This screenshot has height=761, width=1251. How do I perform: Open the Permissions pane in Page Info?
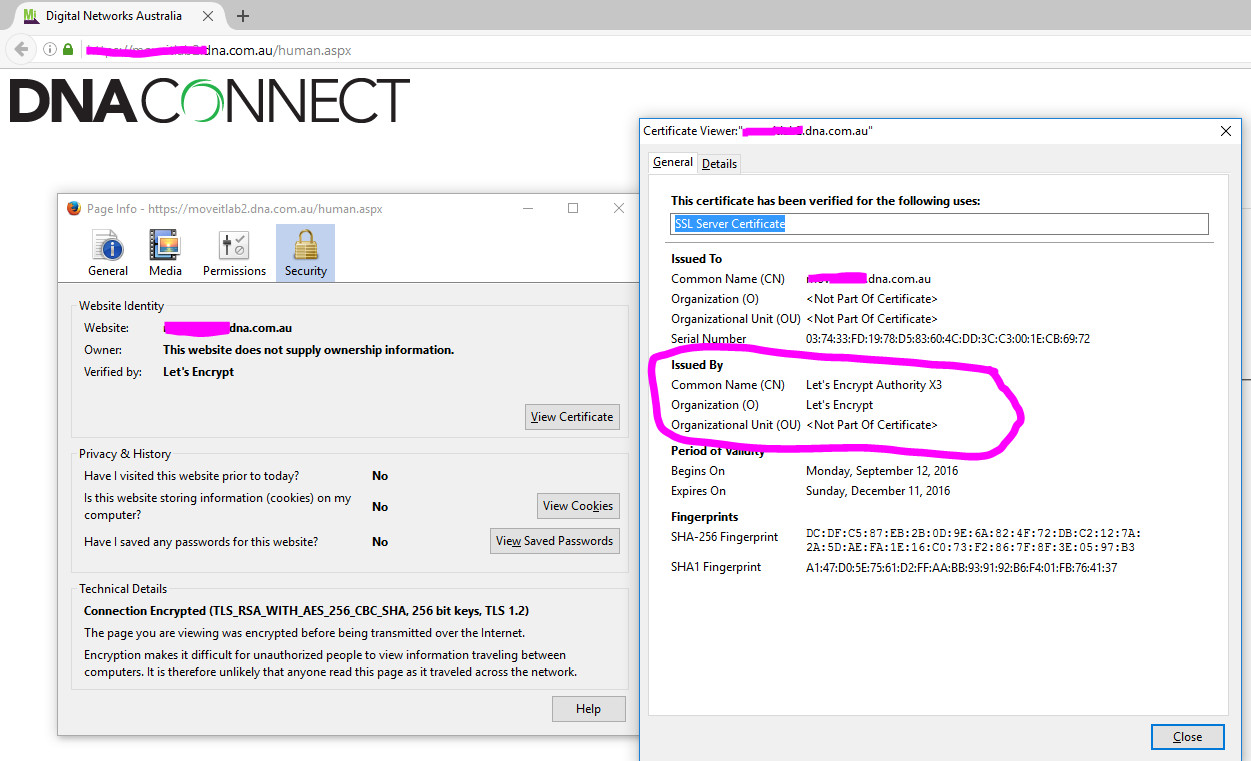[234, 253]
